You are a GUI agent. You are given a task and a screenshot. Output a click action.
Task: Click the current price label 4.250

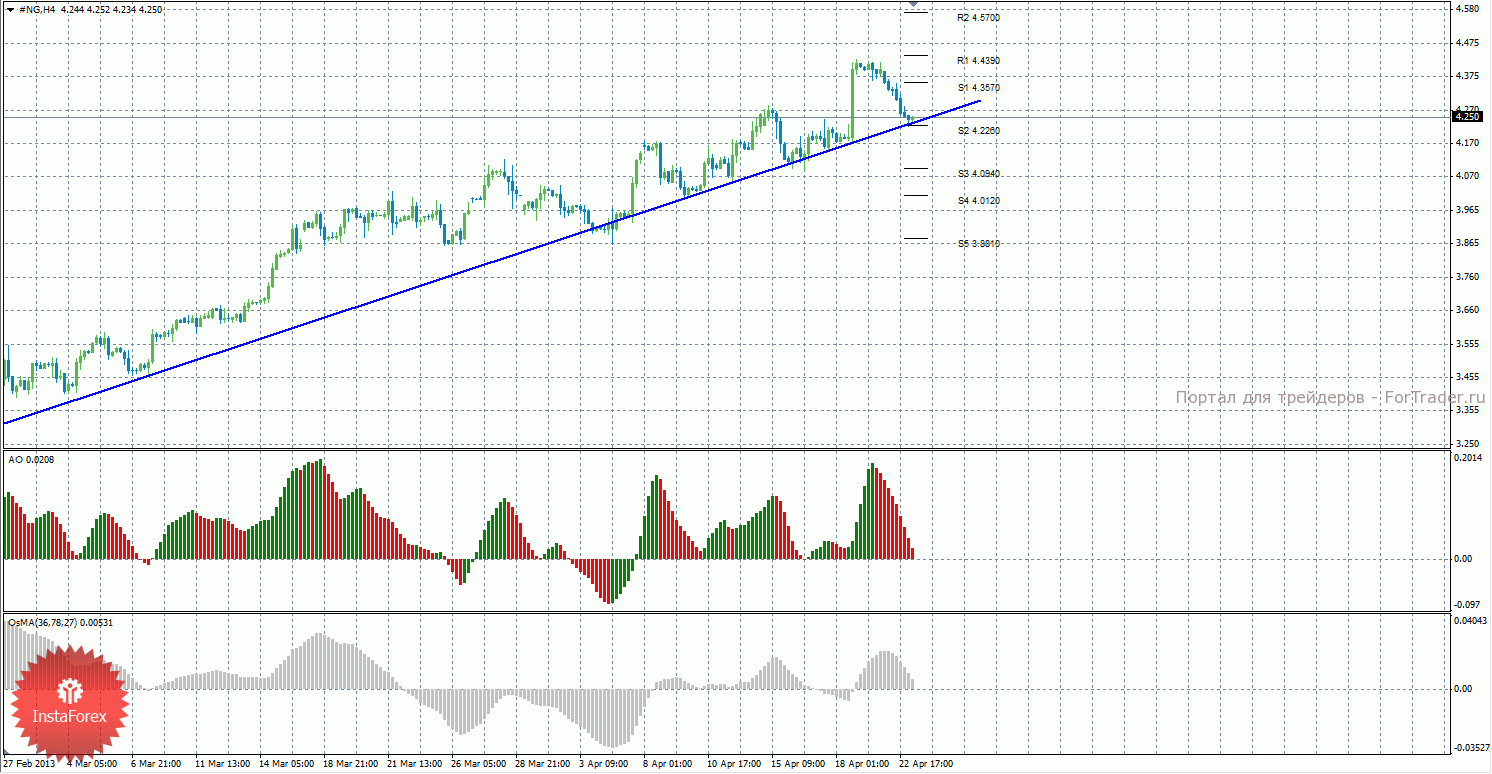coord(1467,117)
